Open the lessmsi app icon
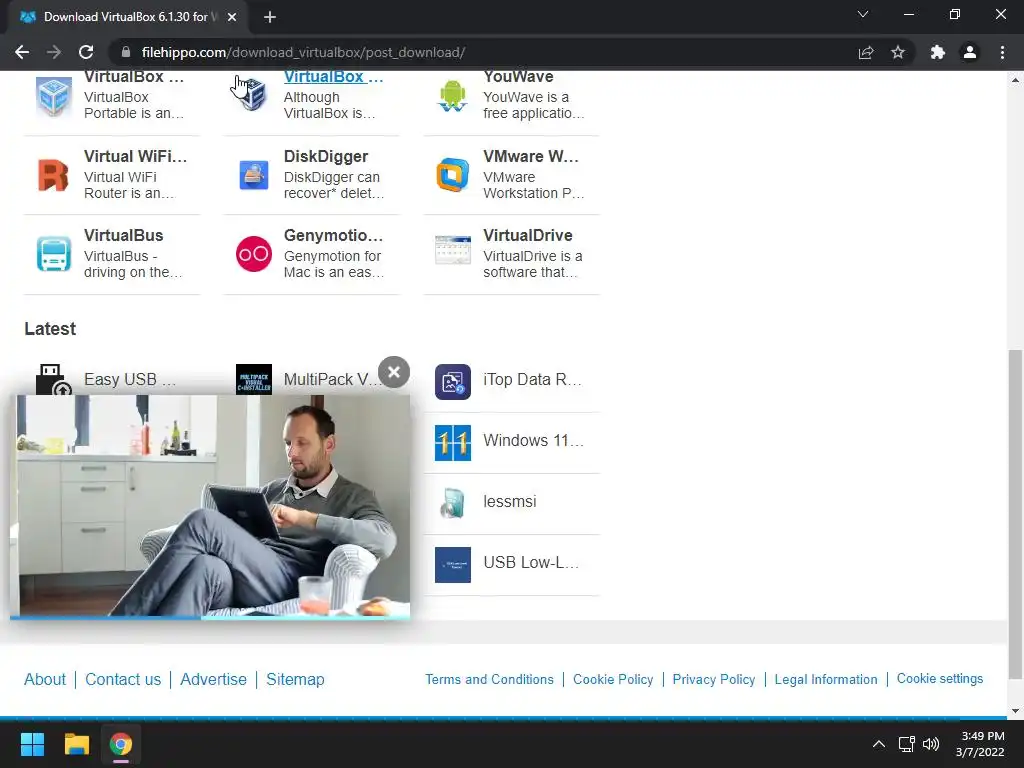1024x768 pixels. click(x=453, y=504)
